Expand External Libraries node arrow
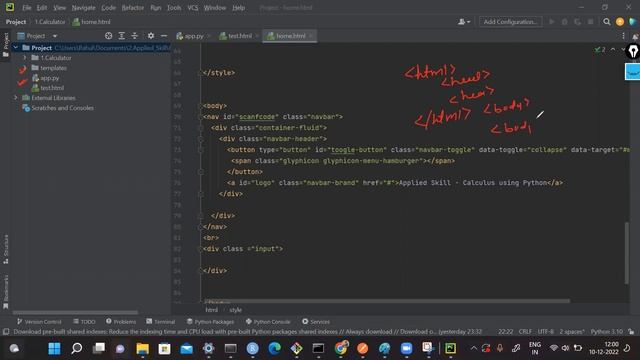Viewport: 640px width, 360px height. 16,98
